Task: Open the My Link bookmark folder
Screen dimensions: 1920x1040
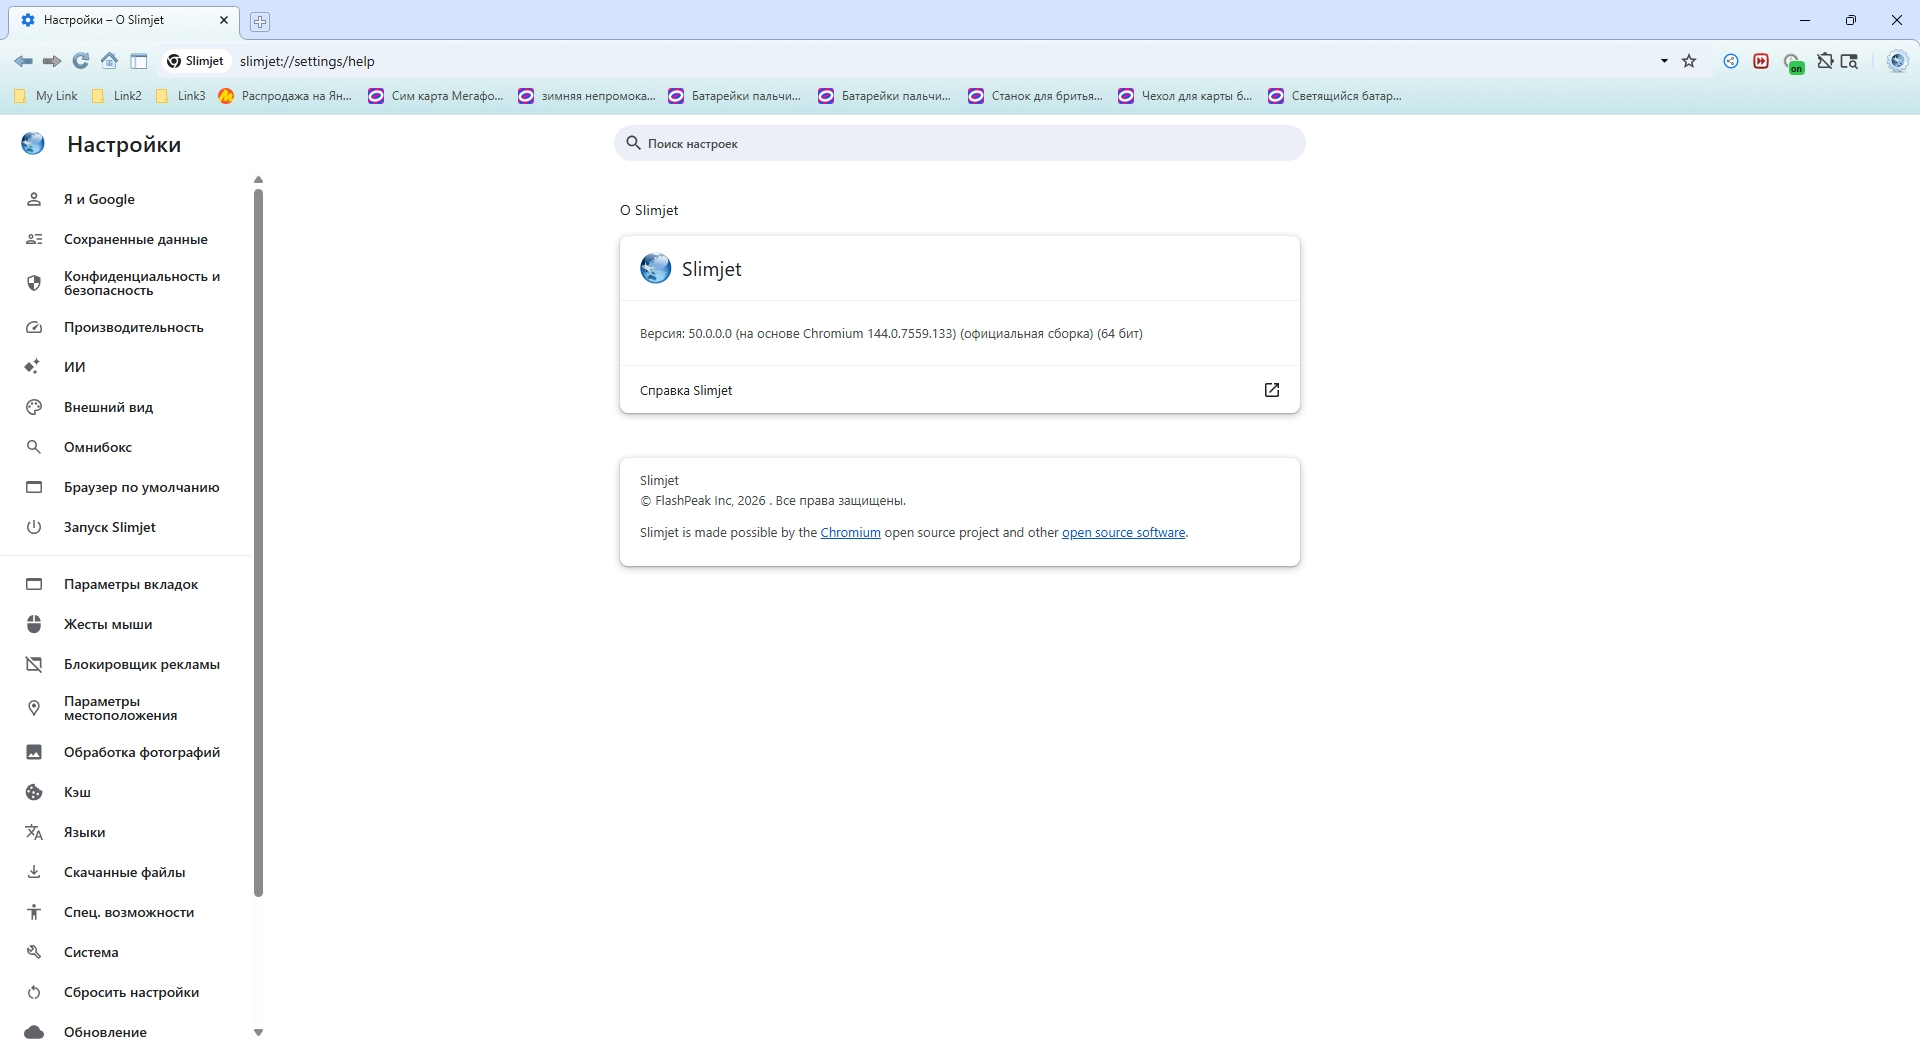Action: 46,96
